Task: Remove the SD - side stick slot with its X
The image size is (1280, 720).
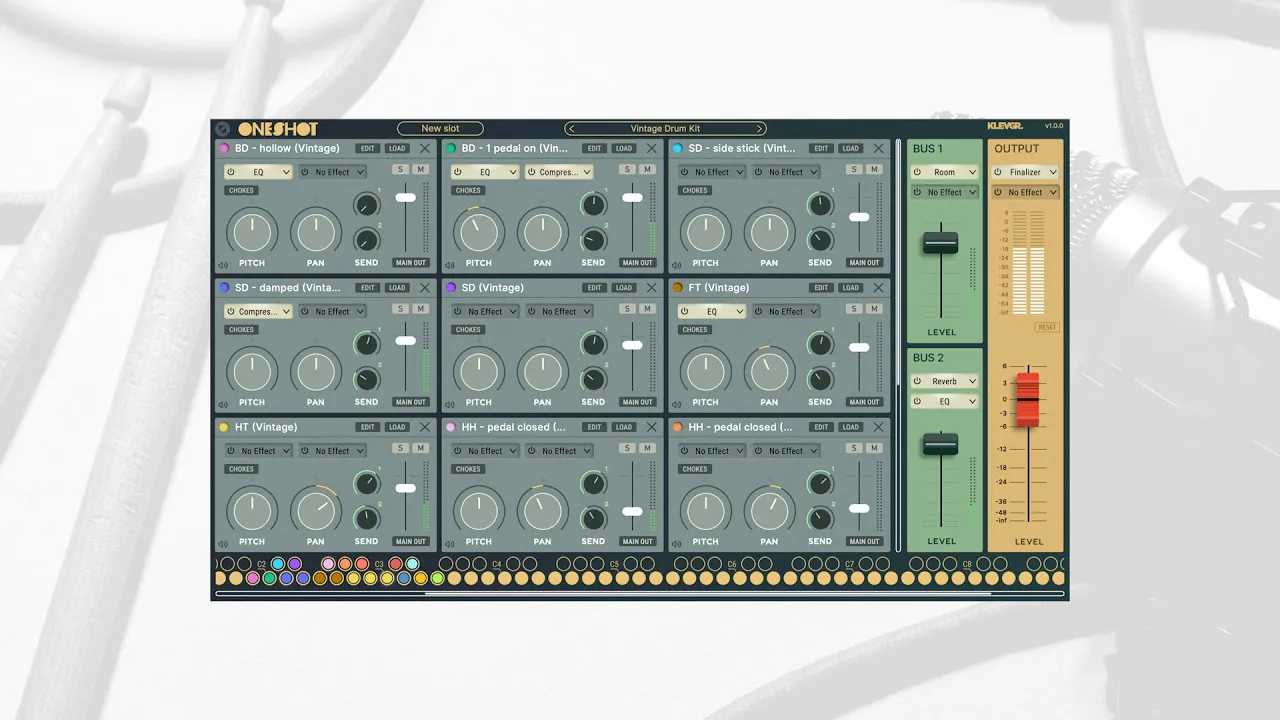Action: click(879, 148)
